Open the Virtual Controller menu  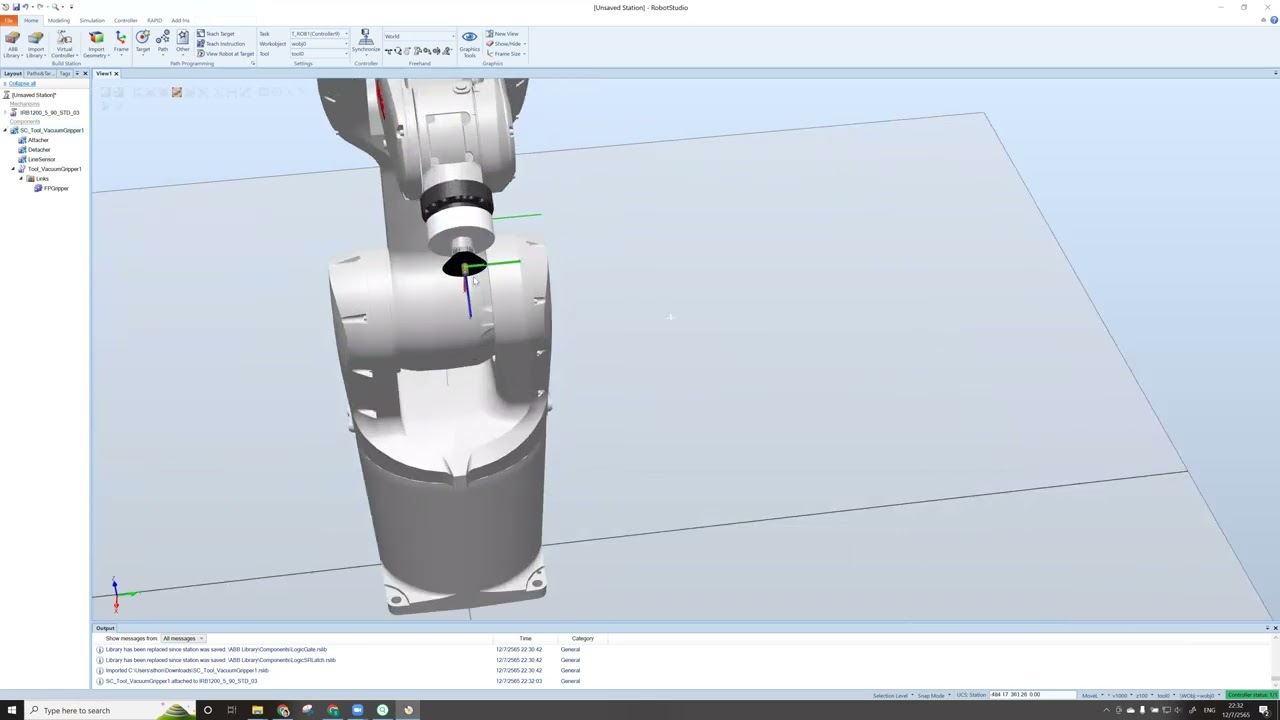[64, 45]
